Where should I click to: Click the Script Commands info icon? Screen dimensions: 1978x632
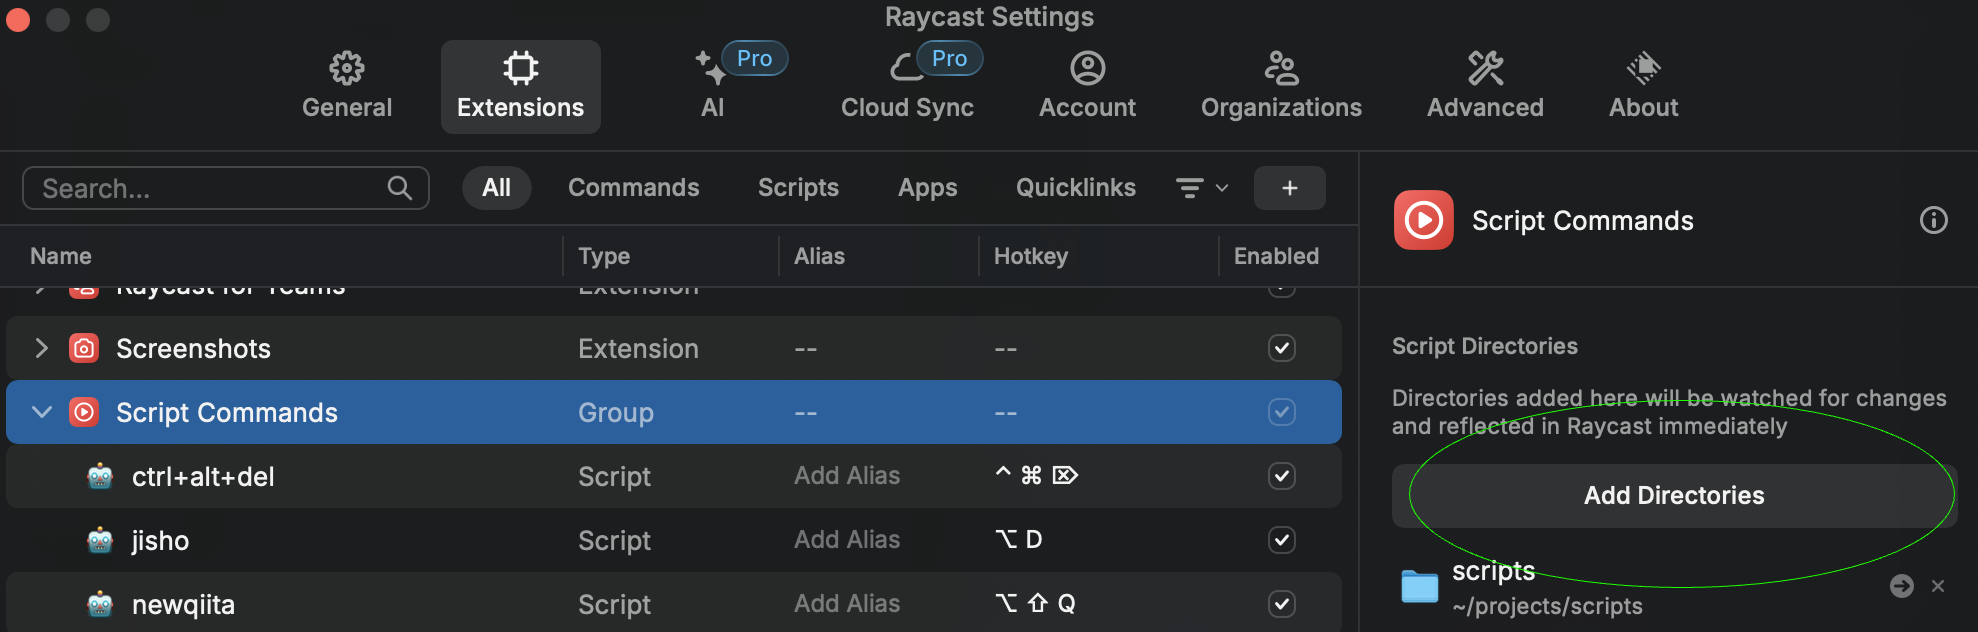(x=1934, y=220)
